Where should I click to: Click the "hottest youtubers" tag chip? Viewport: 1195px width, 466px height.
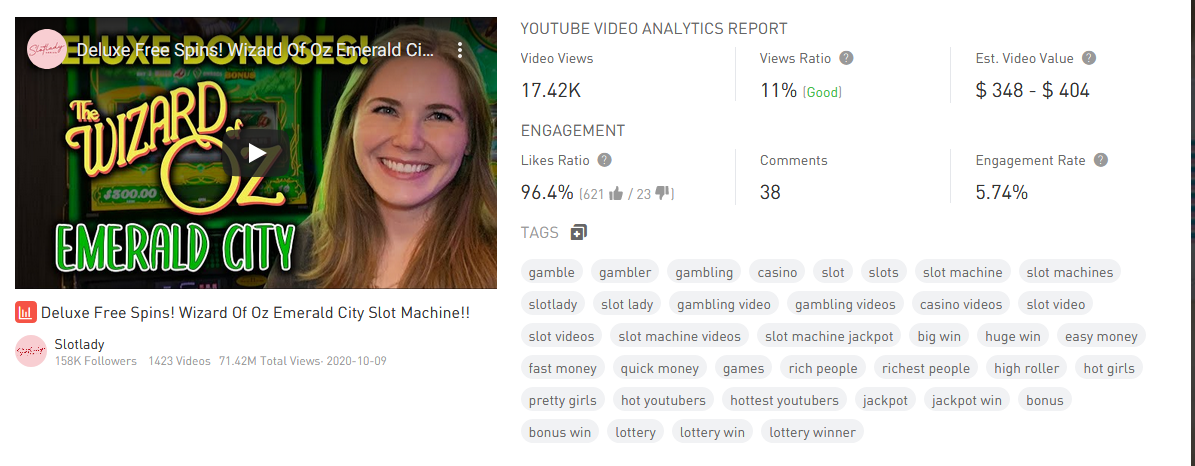[784, 400]
